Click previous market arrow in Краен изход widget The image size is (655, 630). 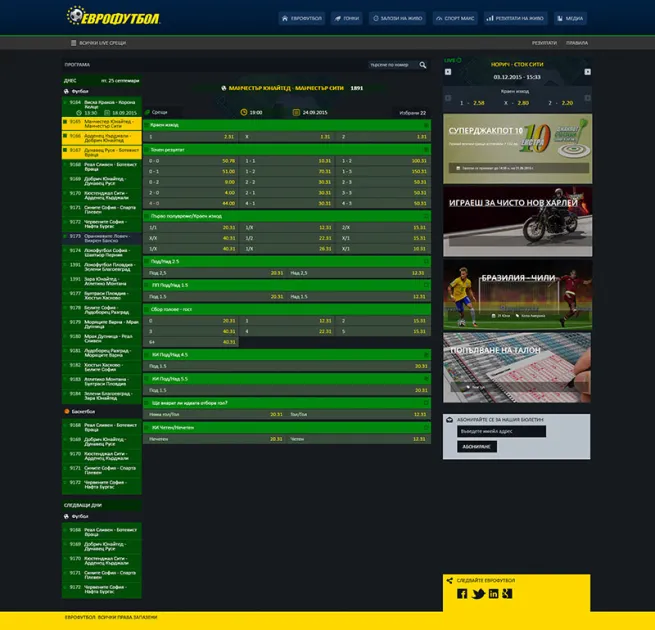(x=448, y=98)
